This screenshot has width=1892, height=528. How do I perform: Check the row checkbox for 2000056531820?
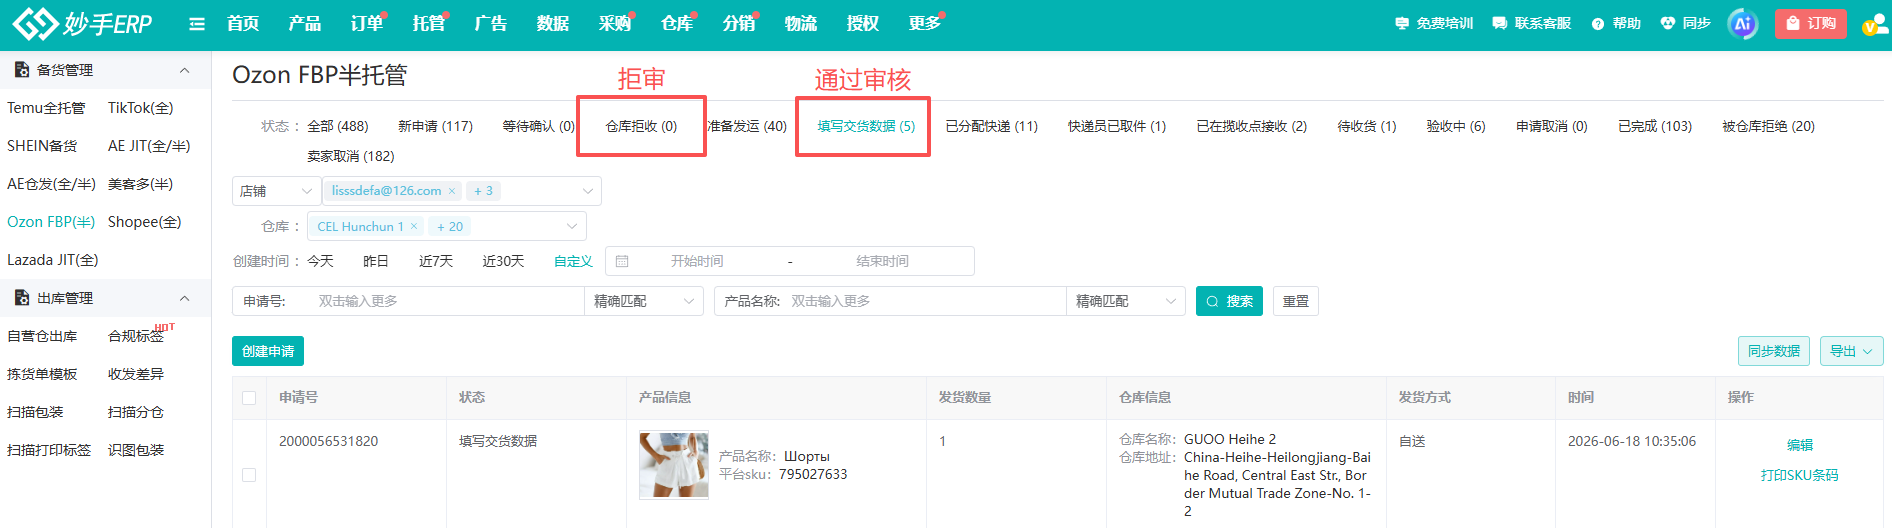[249, 475]
